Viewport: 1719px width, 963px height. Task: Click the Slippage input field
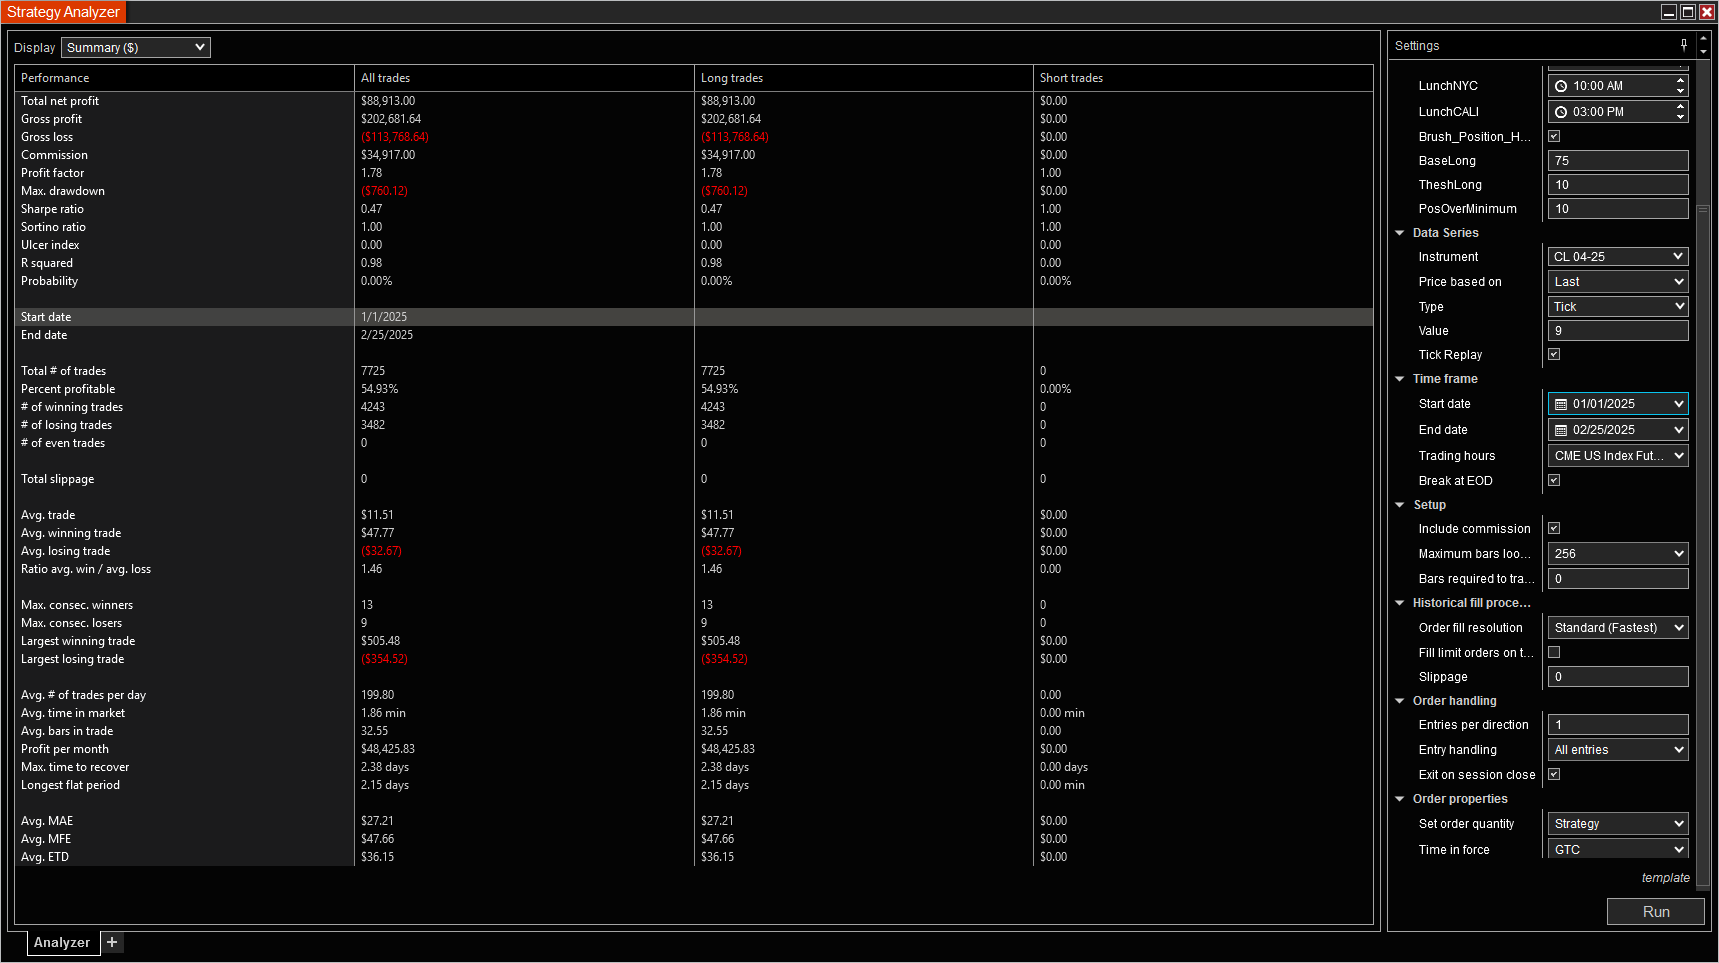(1618, 677)
